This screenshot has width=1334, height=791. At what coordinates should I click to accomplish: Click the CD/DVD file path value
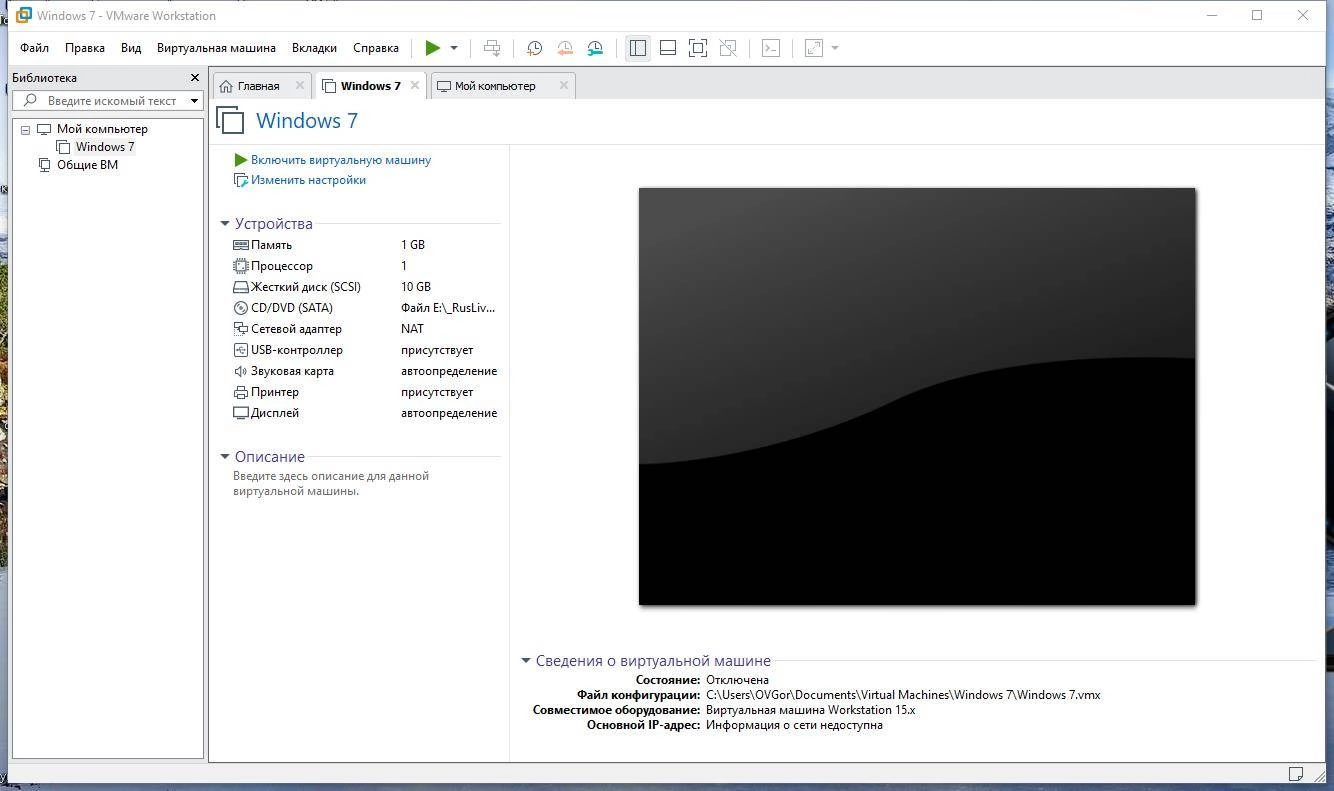click(x=448, y=308)
